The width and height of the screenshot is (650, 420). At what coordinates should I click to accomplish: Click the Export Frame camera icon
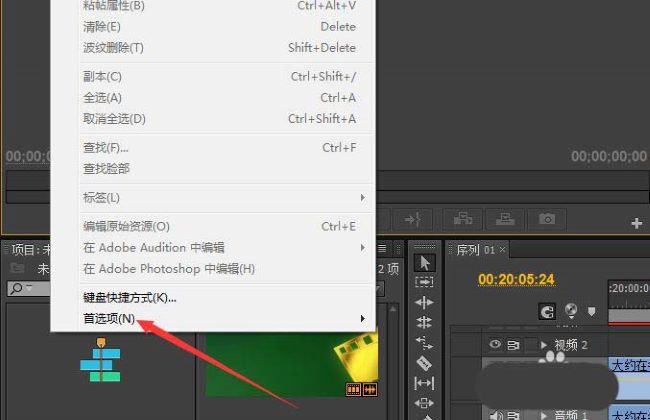(547, 218)
